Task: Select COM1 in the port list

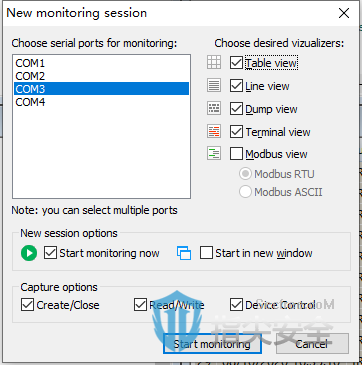Action: coord(101,63)
